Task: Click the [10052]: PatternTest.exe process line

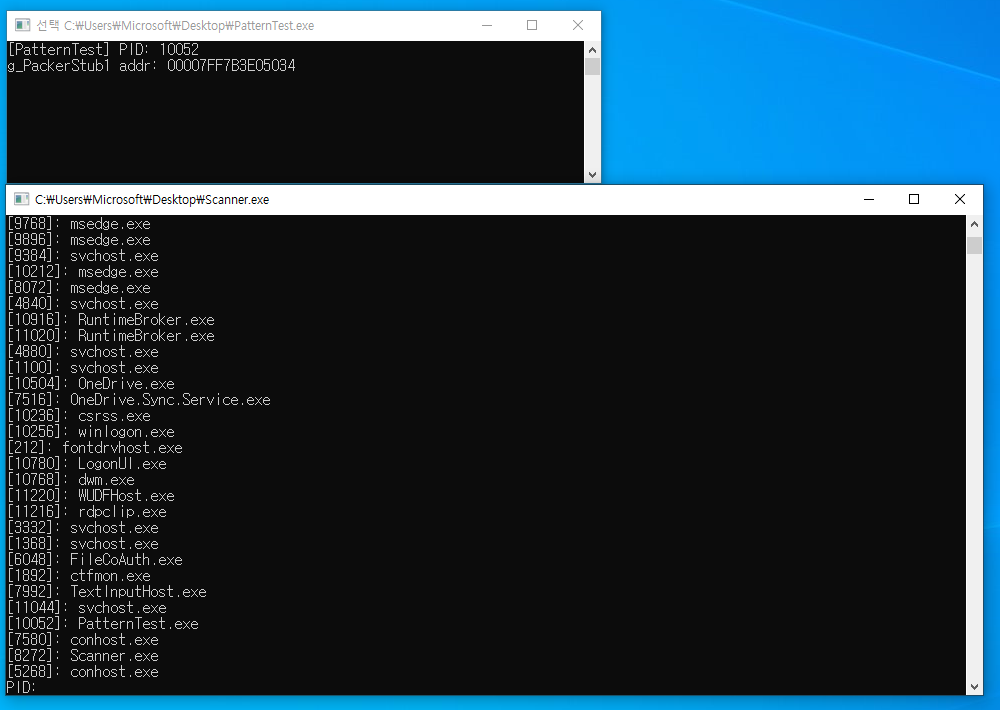Action: click(x=103, y=624)
